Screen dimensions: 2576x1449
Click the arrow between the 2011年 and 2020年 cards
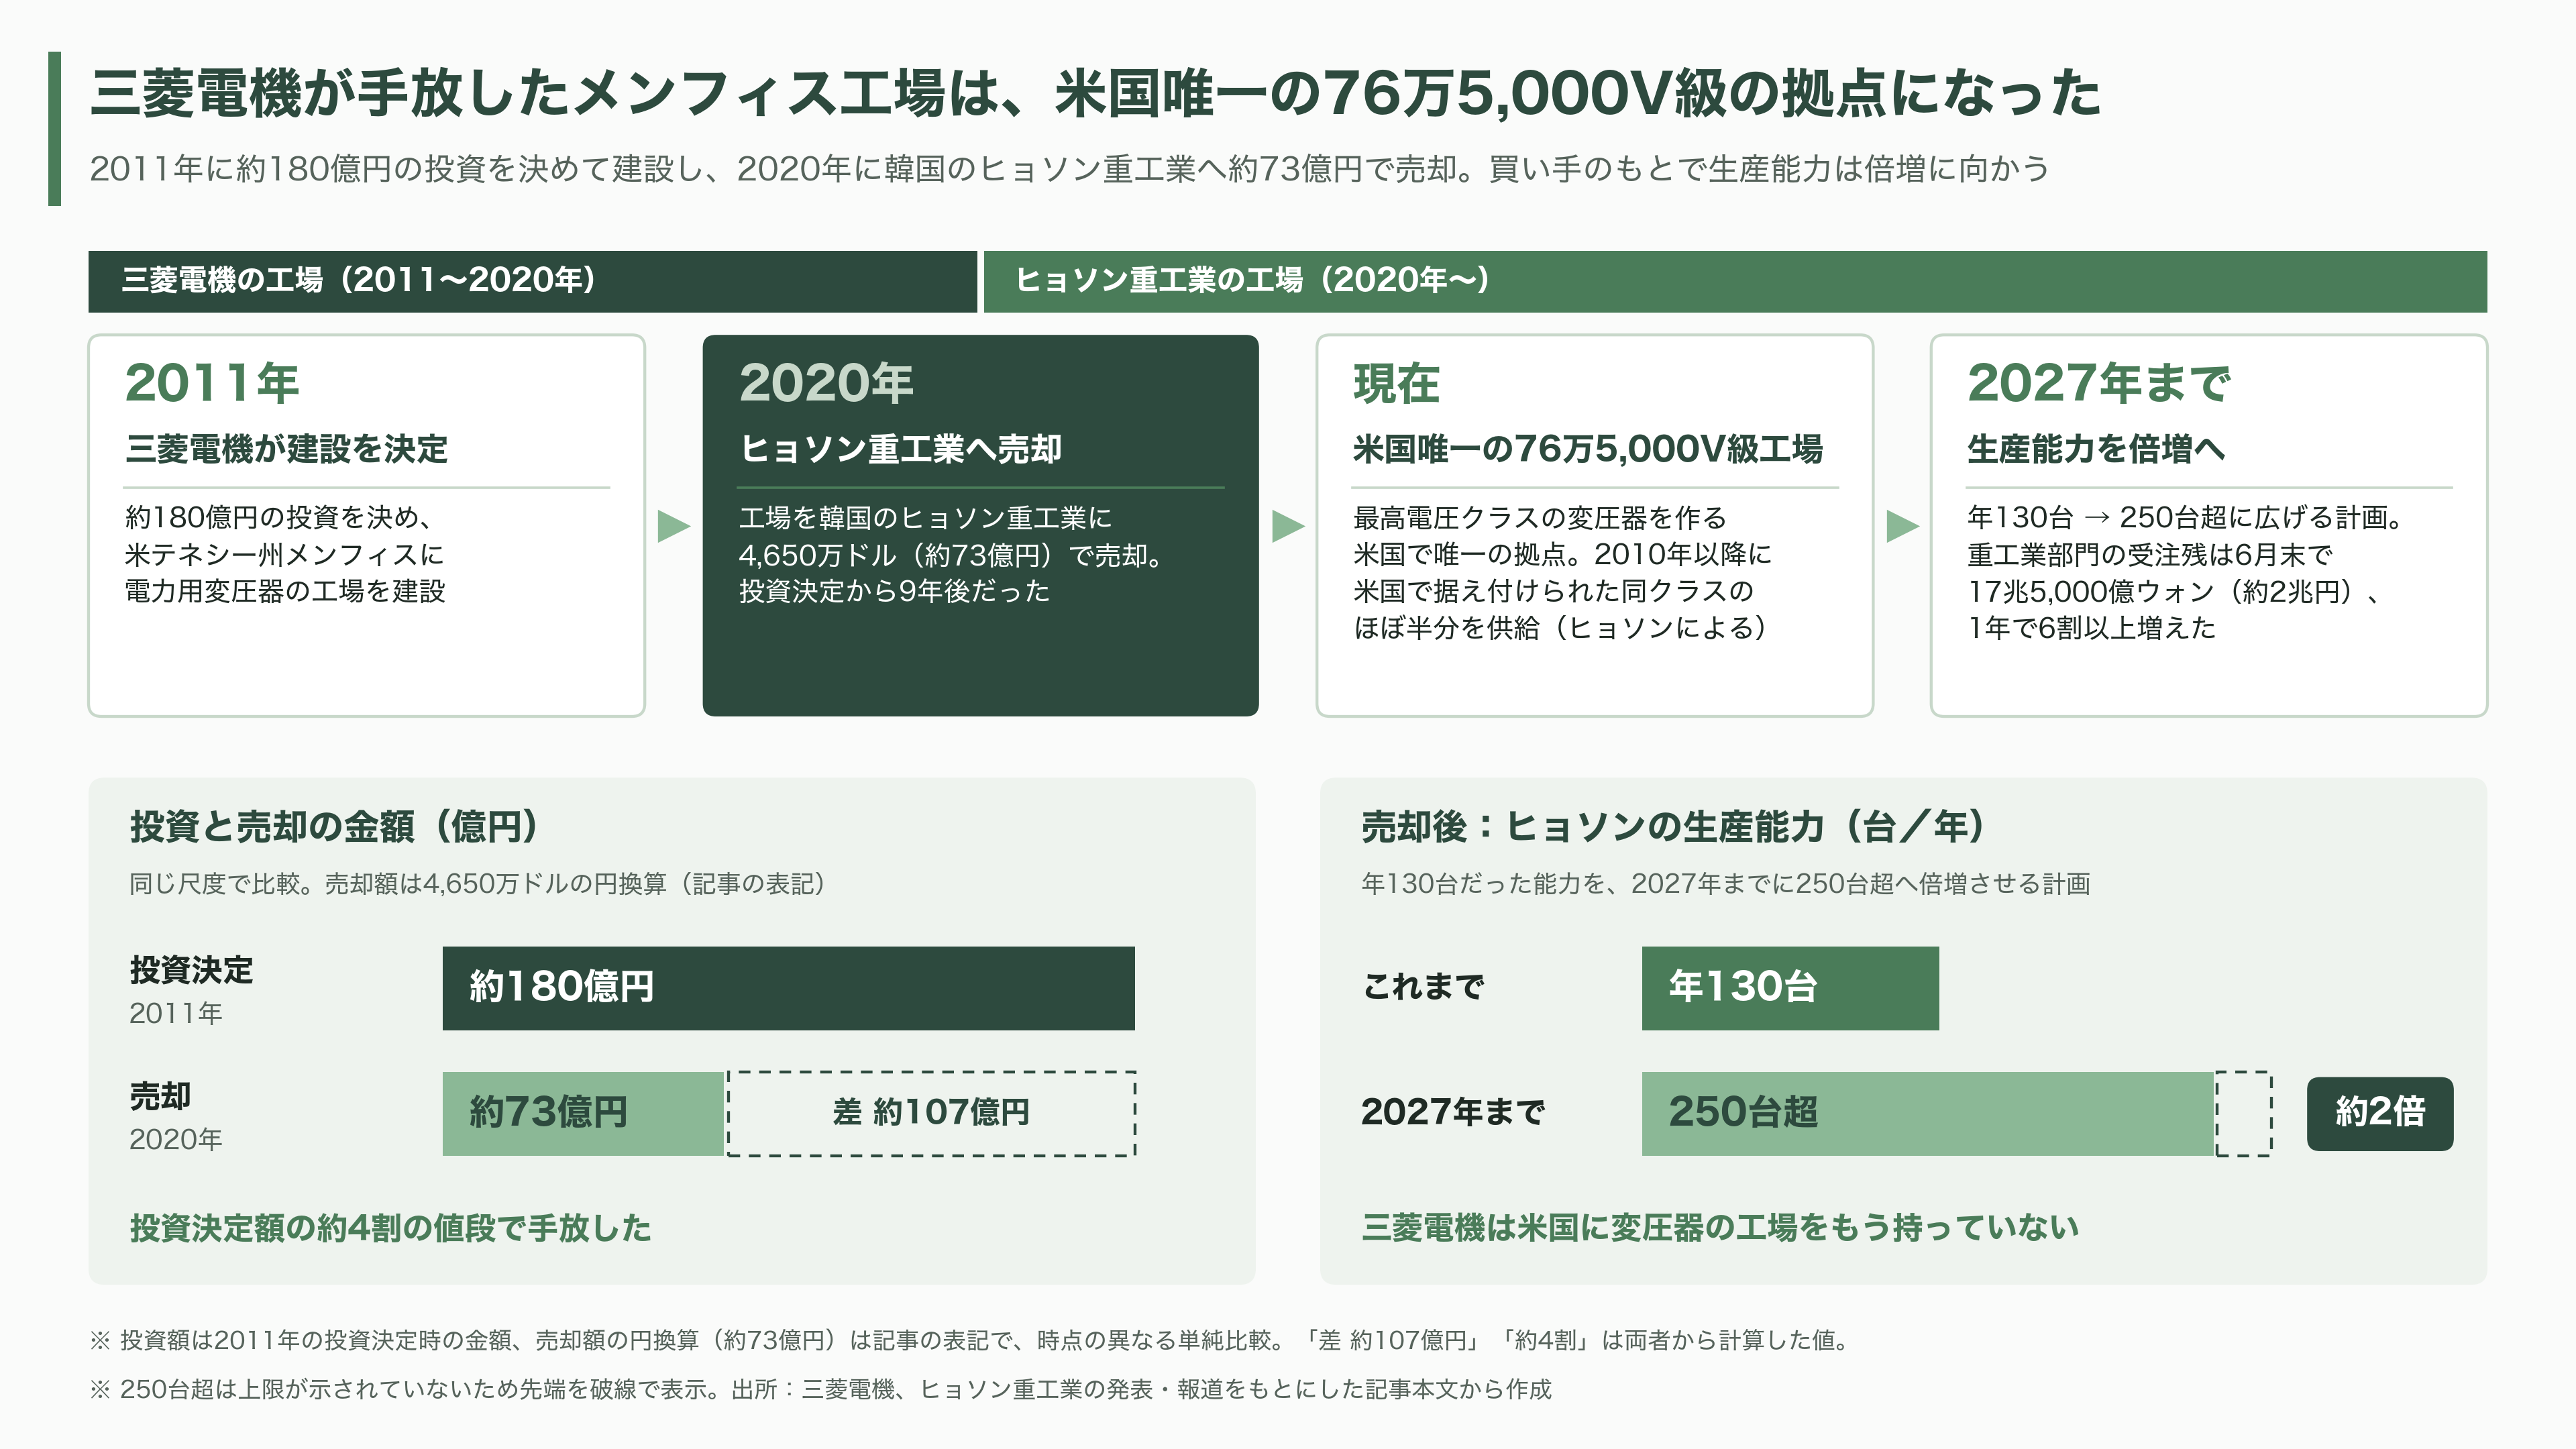[x=674, y=526]
